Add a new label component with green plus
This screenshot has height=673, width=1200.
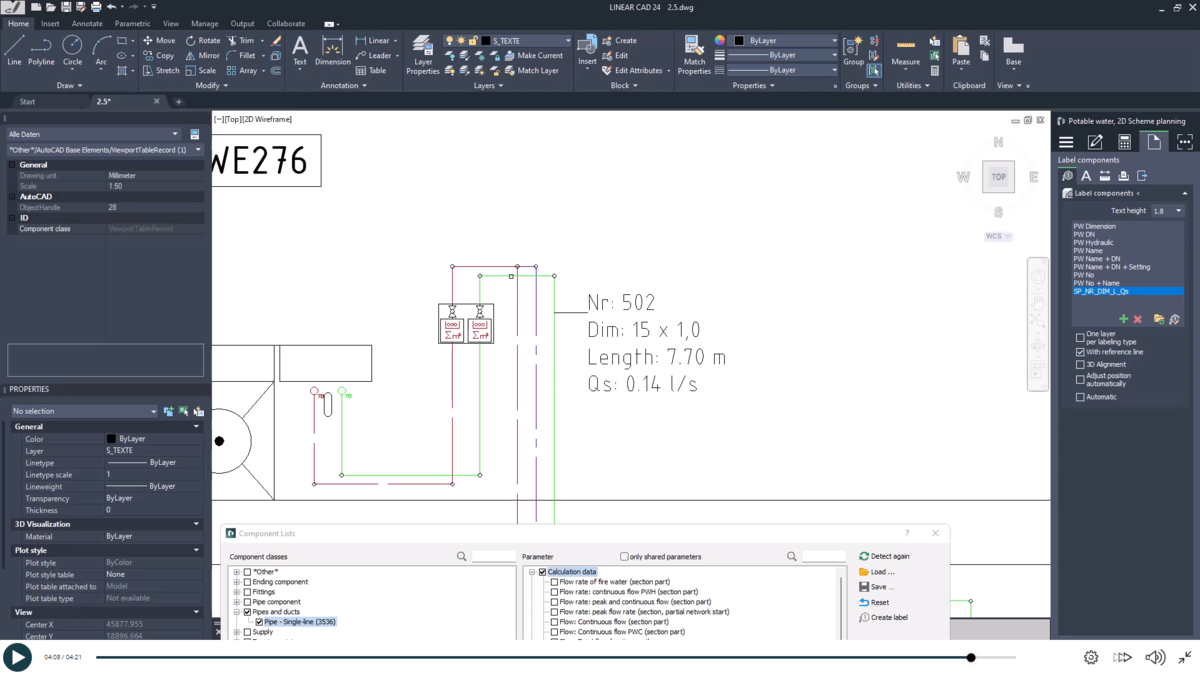[x=1123, y=318]
